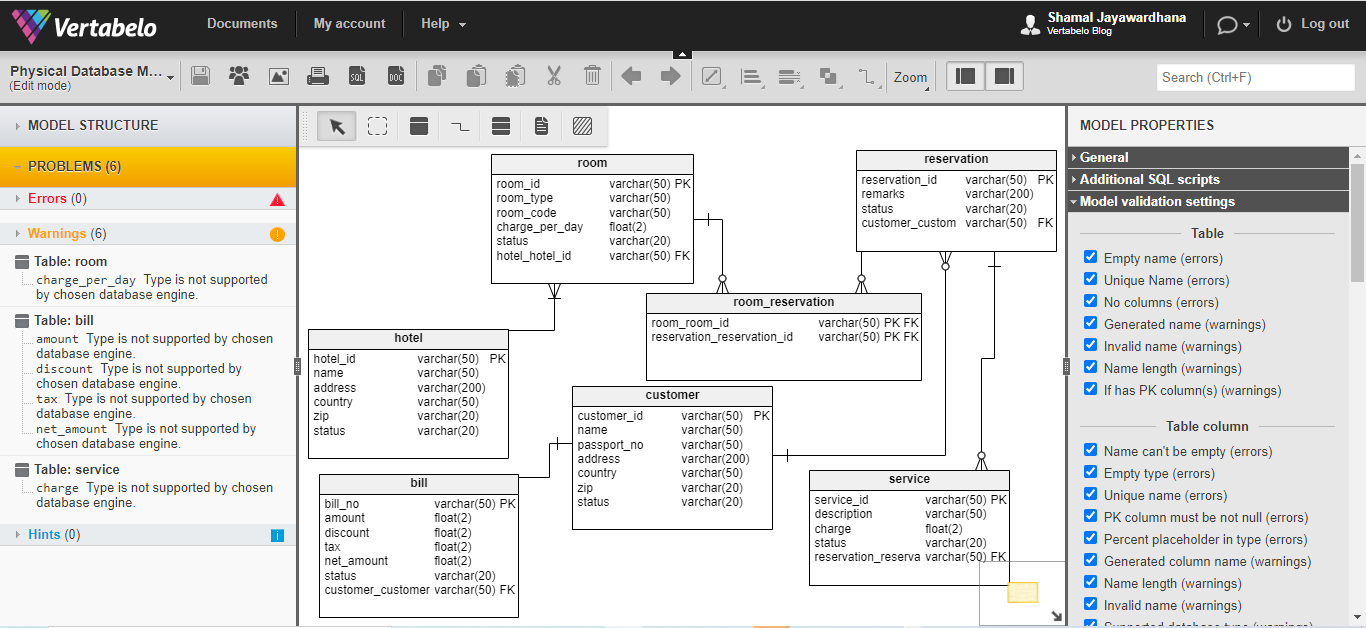
Task: Click the Log out link
Action: click(1313, 24)
